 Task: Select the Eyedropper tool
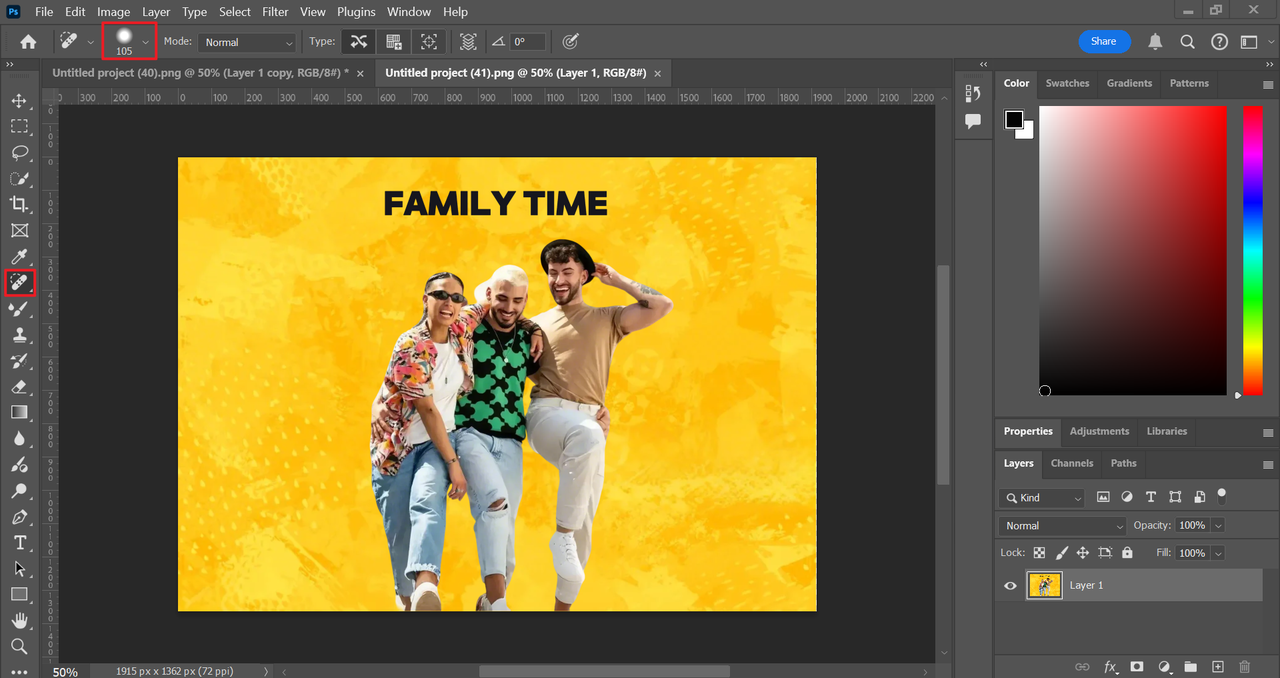pos(19,257)
